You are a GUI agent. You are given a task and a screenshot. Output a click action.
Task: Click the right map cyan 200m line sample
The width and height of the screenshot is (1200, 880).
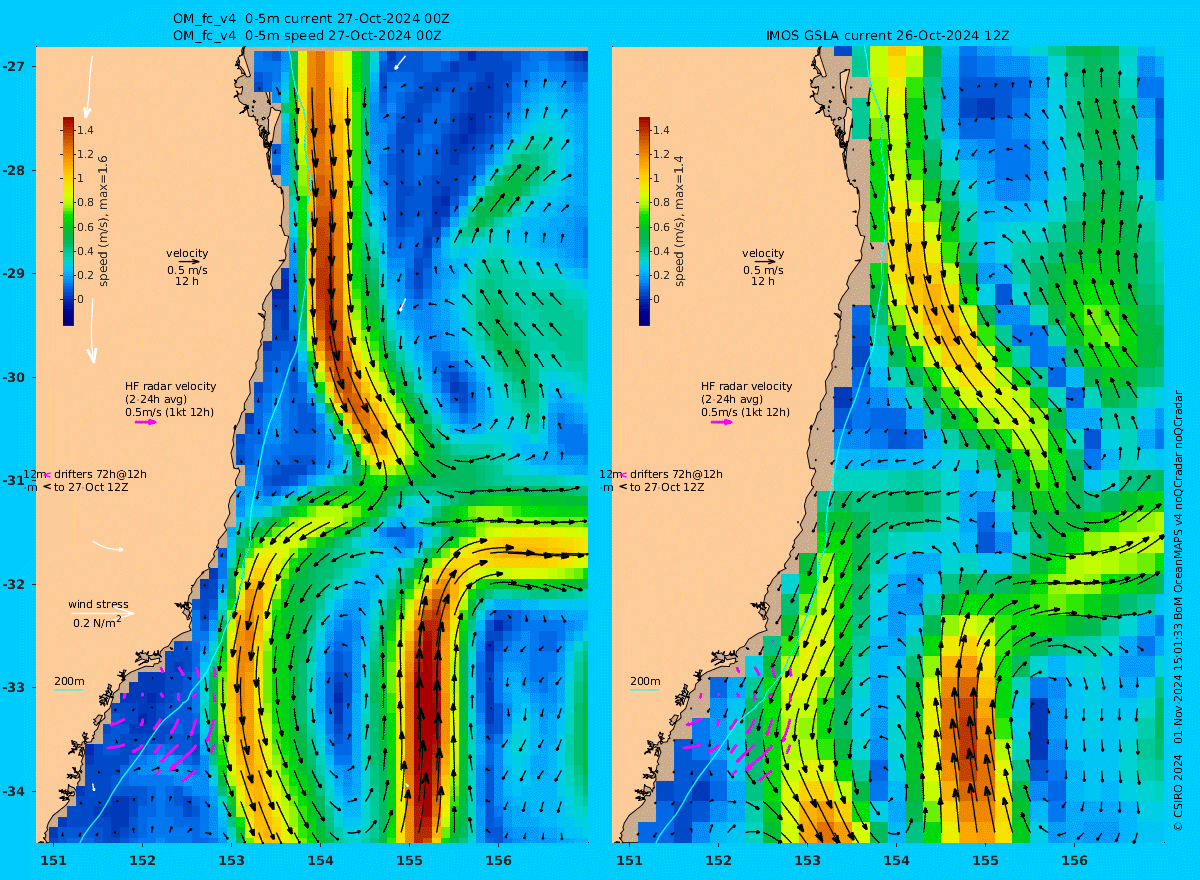(x=644, y=690)
